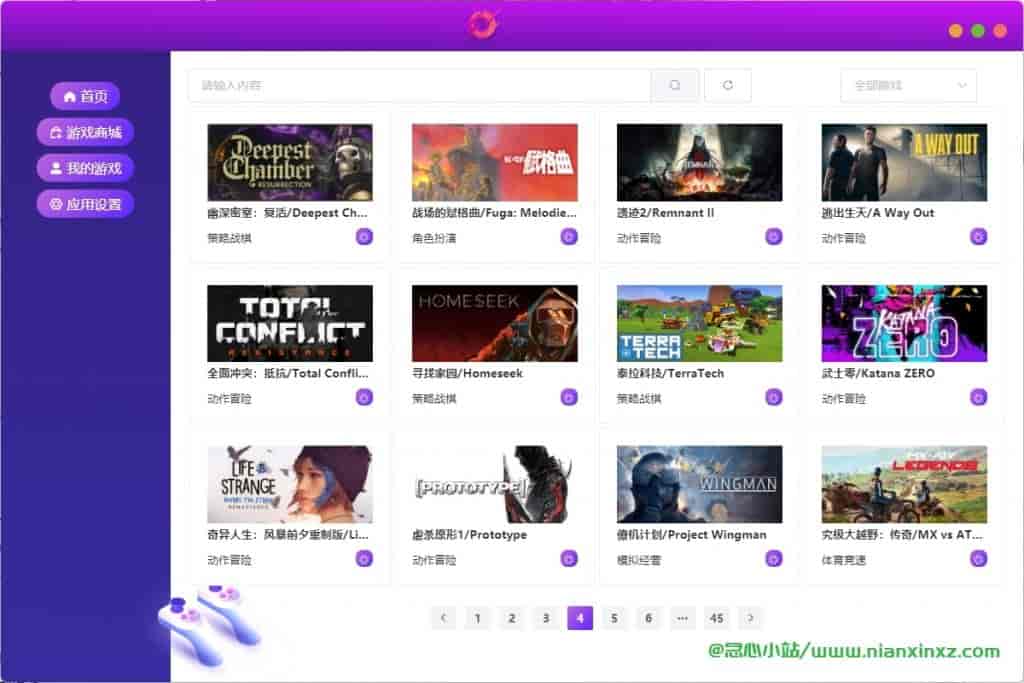
Task: Click the round purple icon on Life is Strange card
Action: [x=364, y=558]
